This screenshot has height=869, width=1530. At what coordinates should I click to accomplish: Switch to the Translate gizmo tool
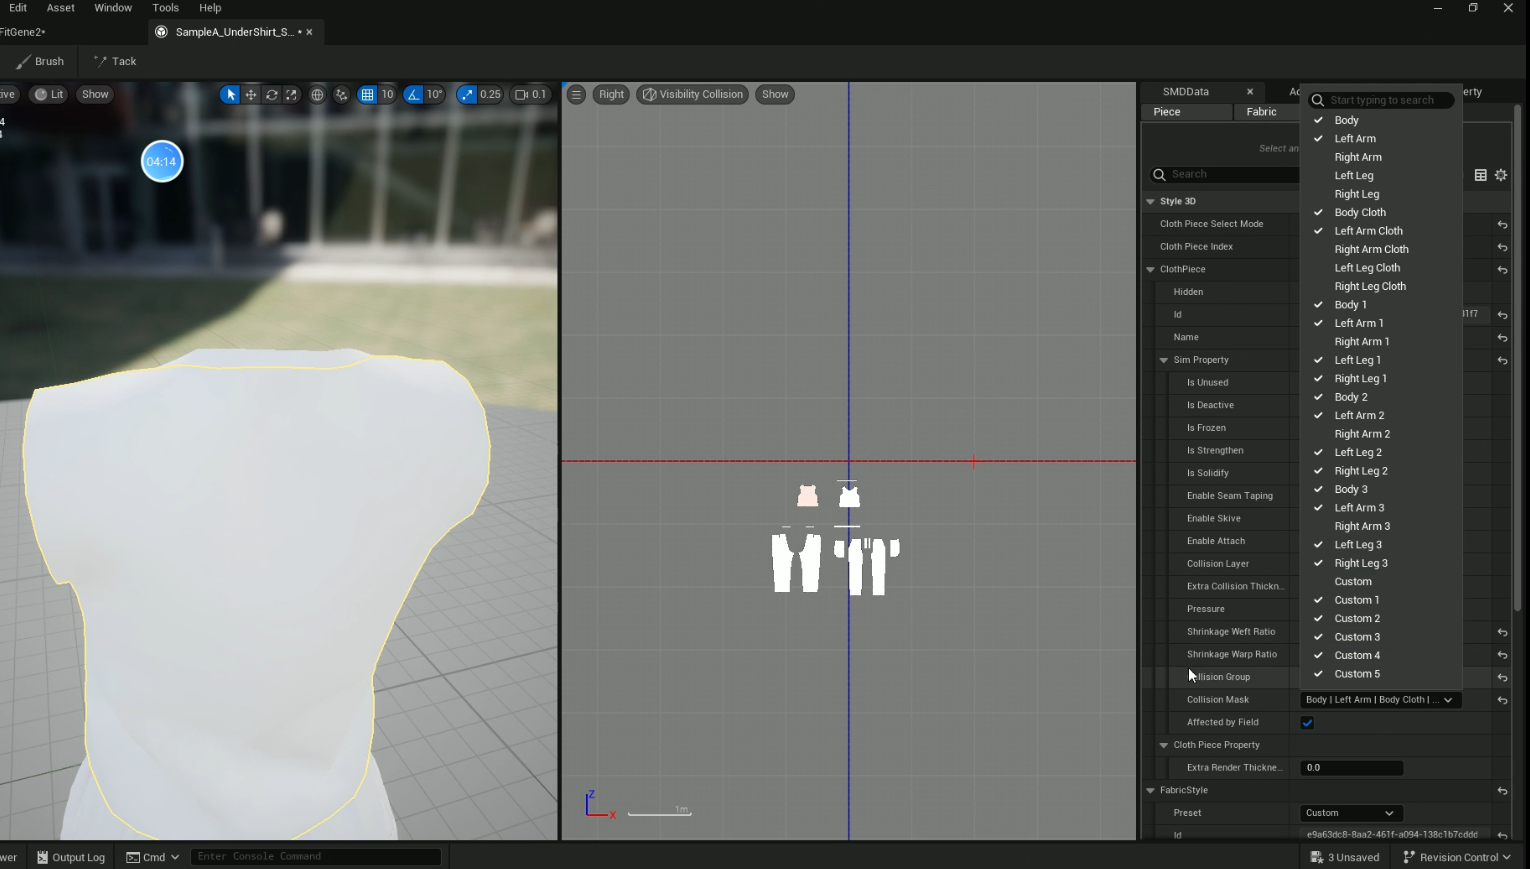point(251,94)
